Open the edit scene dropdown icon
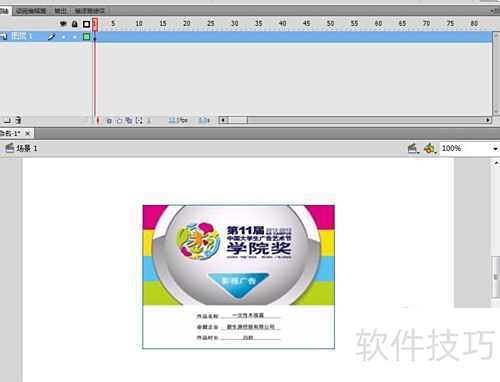Viewport: 500px width, 382px height. point(413,149)
